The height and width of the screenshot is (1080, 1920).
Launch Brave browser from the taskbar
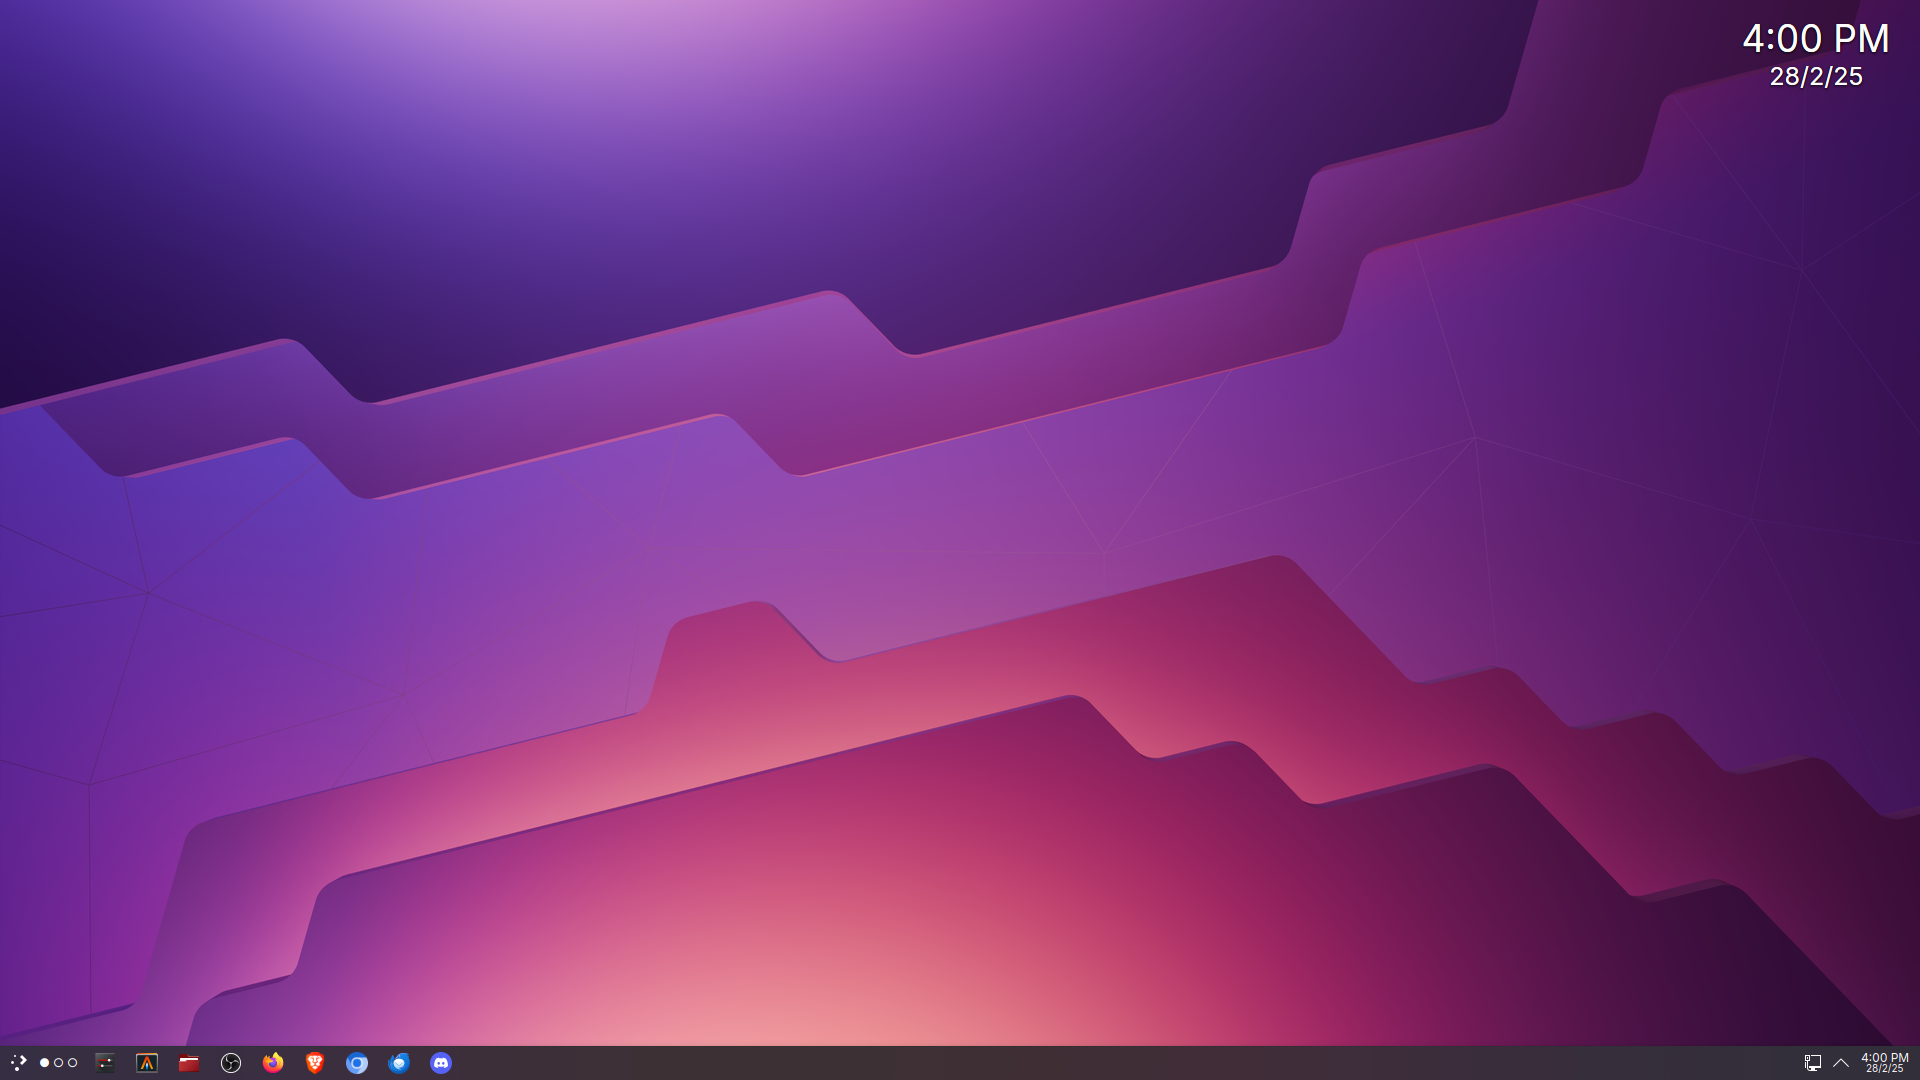pyautogui.click(x=315, y=1063)
